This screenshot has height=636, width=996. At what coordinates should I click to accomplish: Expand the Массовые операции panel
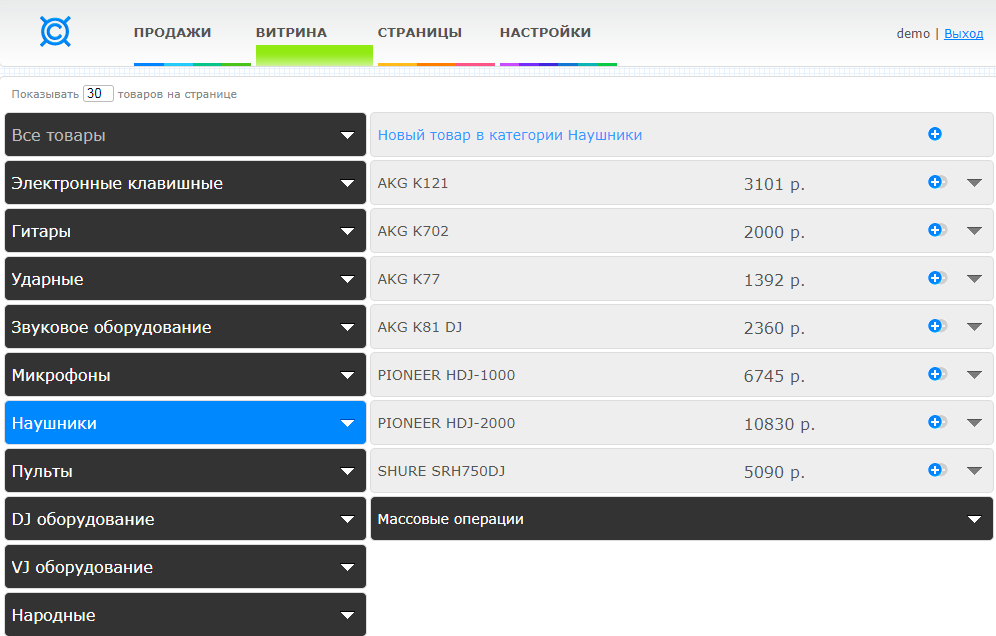click(975, 519)
